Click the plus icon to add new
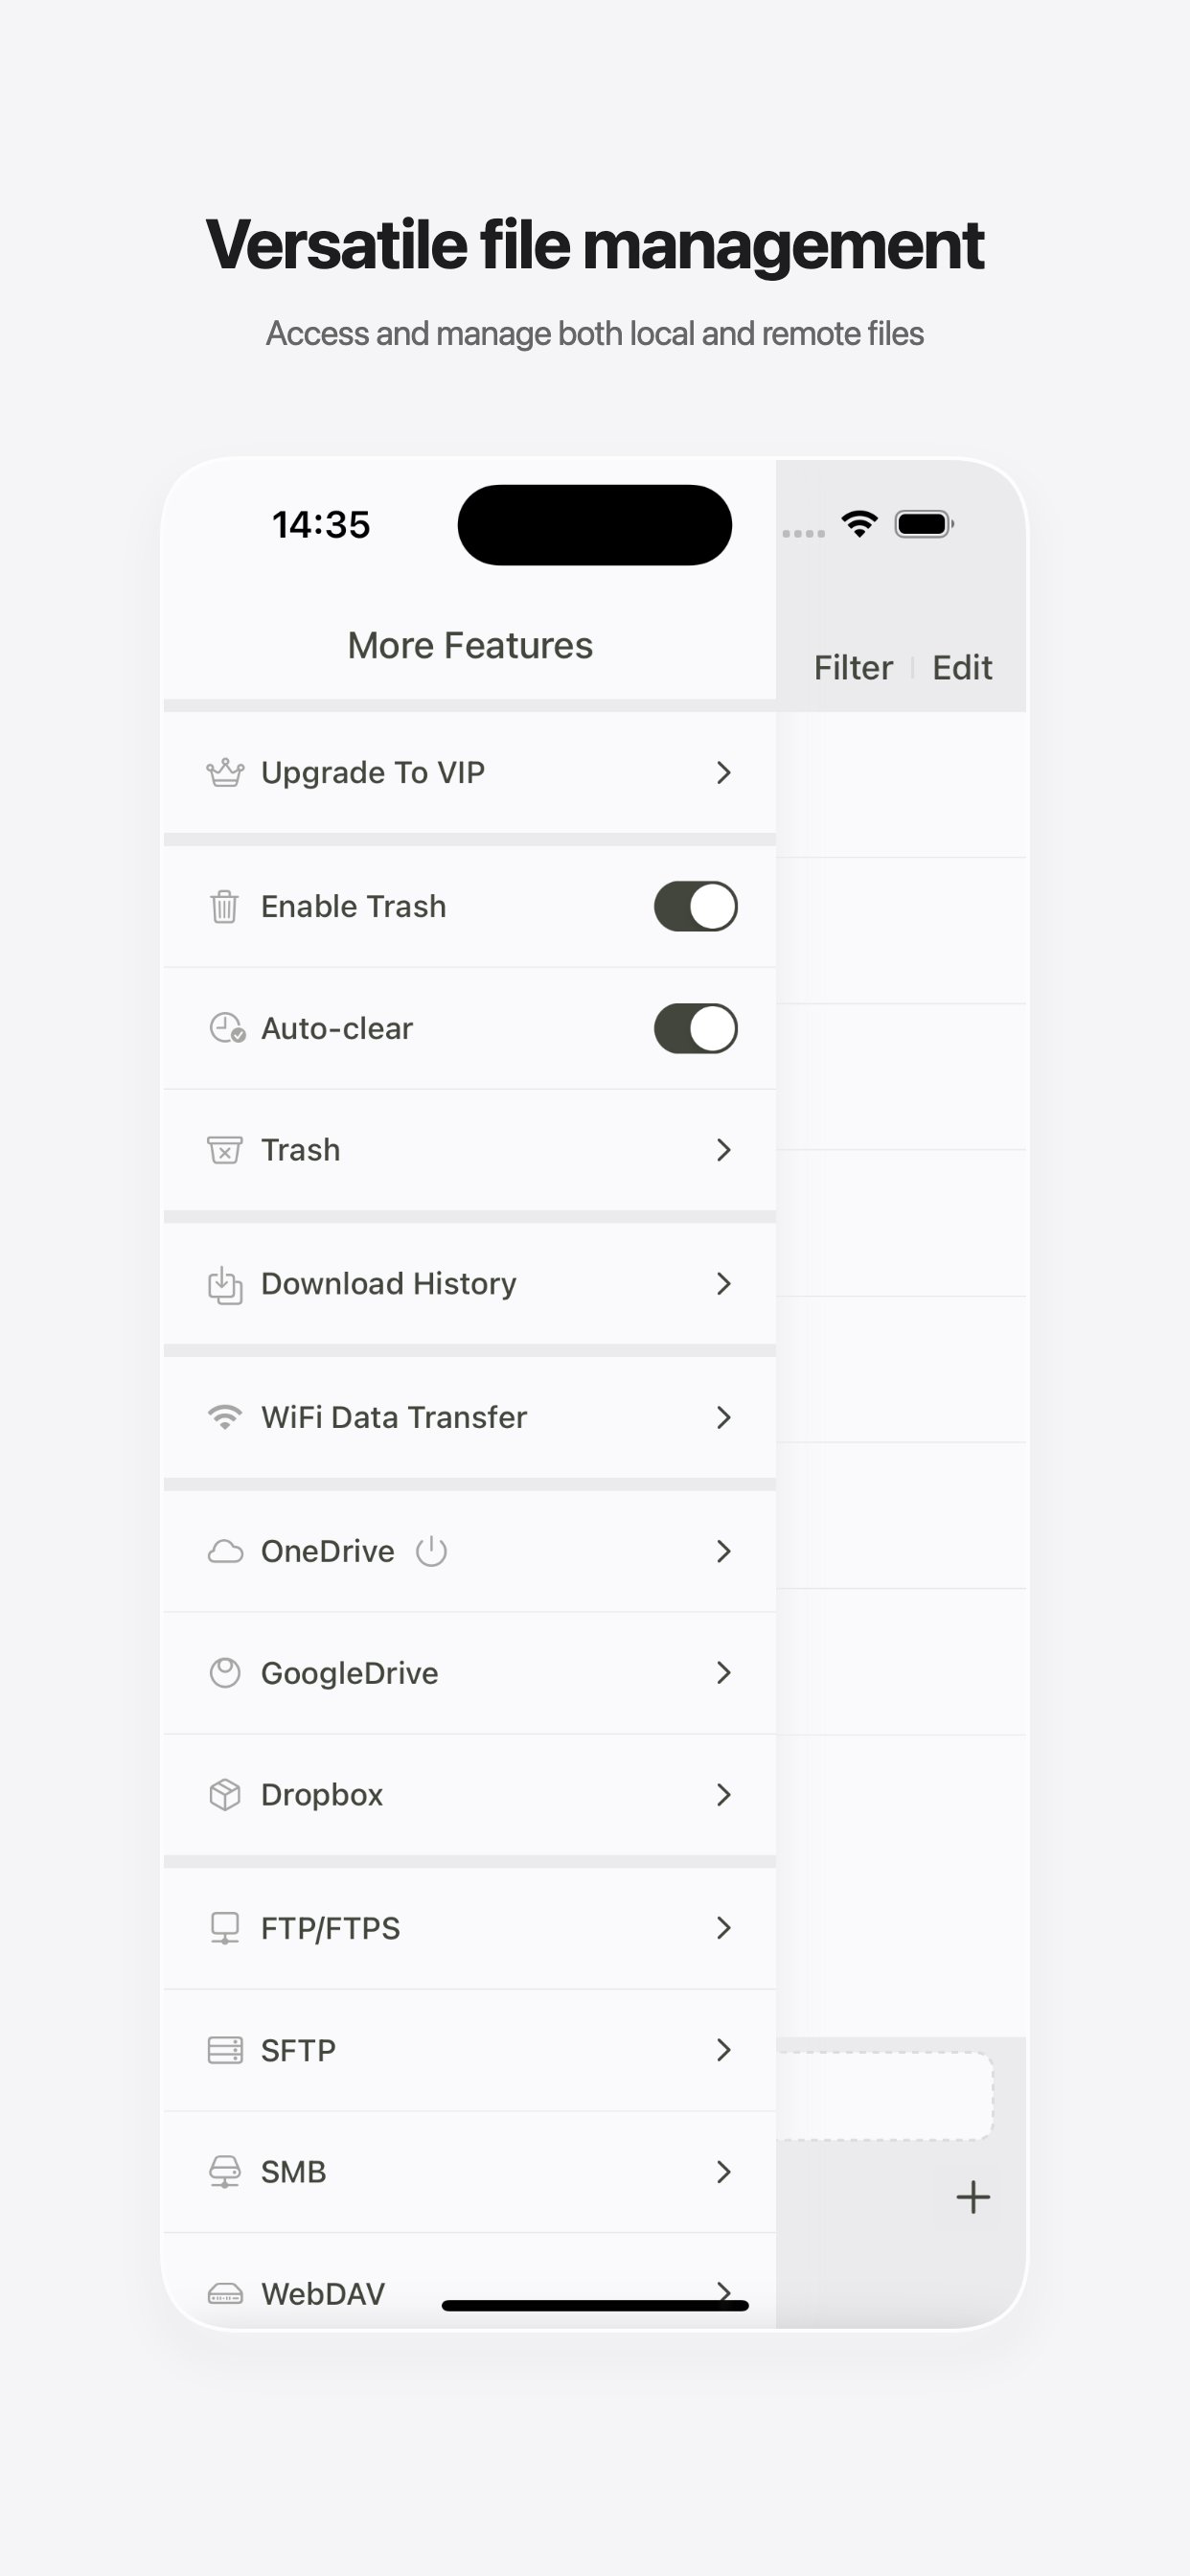Image resolution: width=1190 pixels, height=2576 pixels. (972, 2197)
